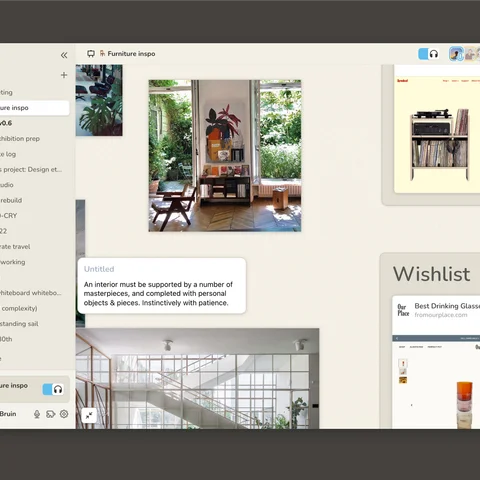This screenshot has height=480, width=480.
Task: Collapse the view with the inward-arrows button
Action: coord(89,415)
